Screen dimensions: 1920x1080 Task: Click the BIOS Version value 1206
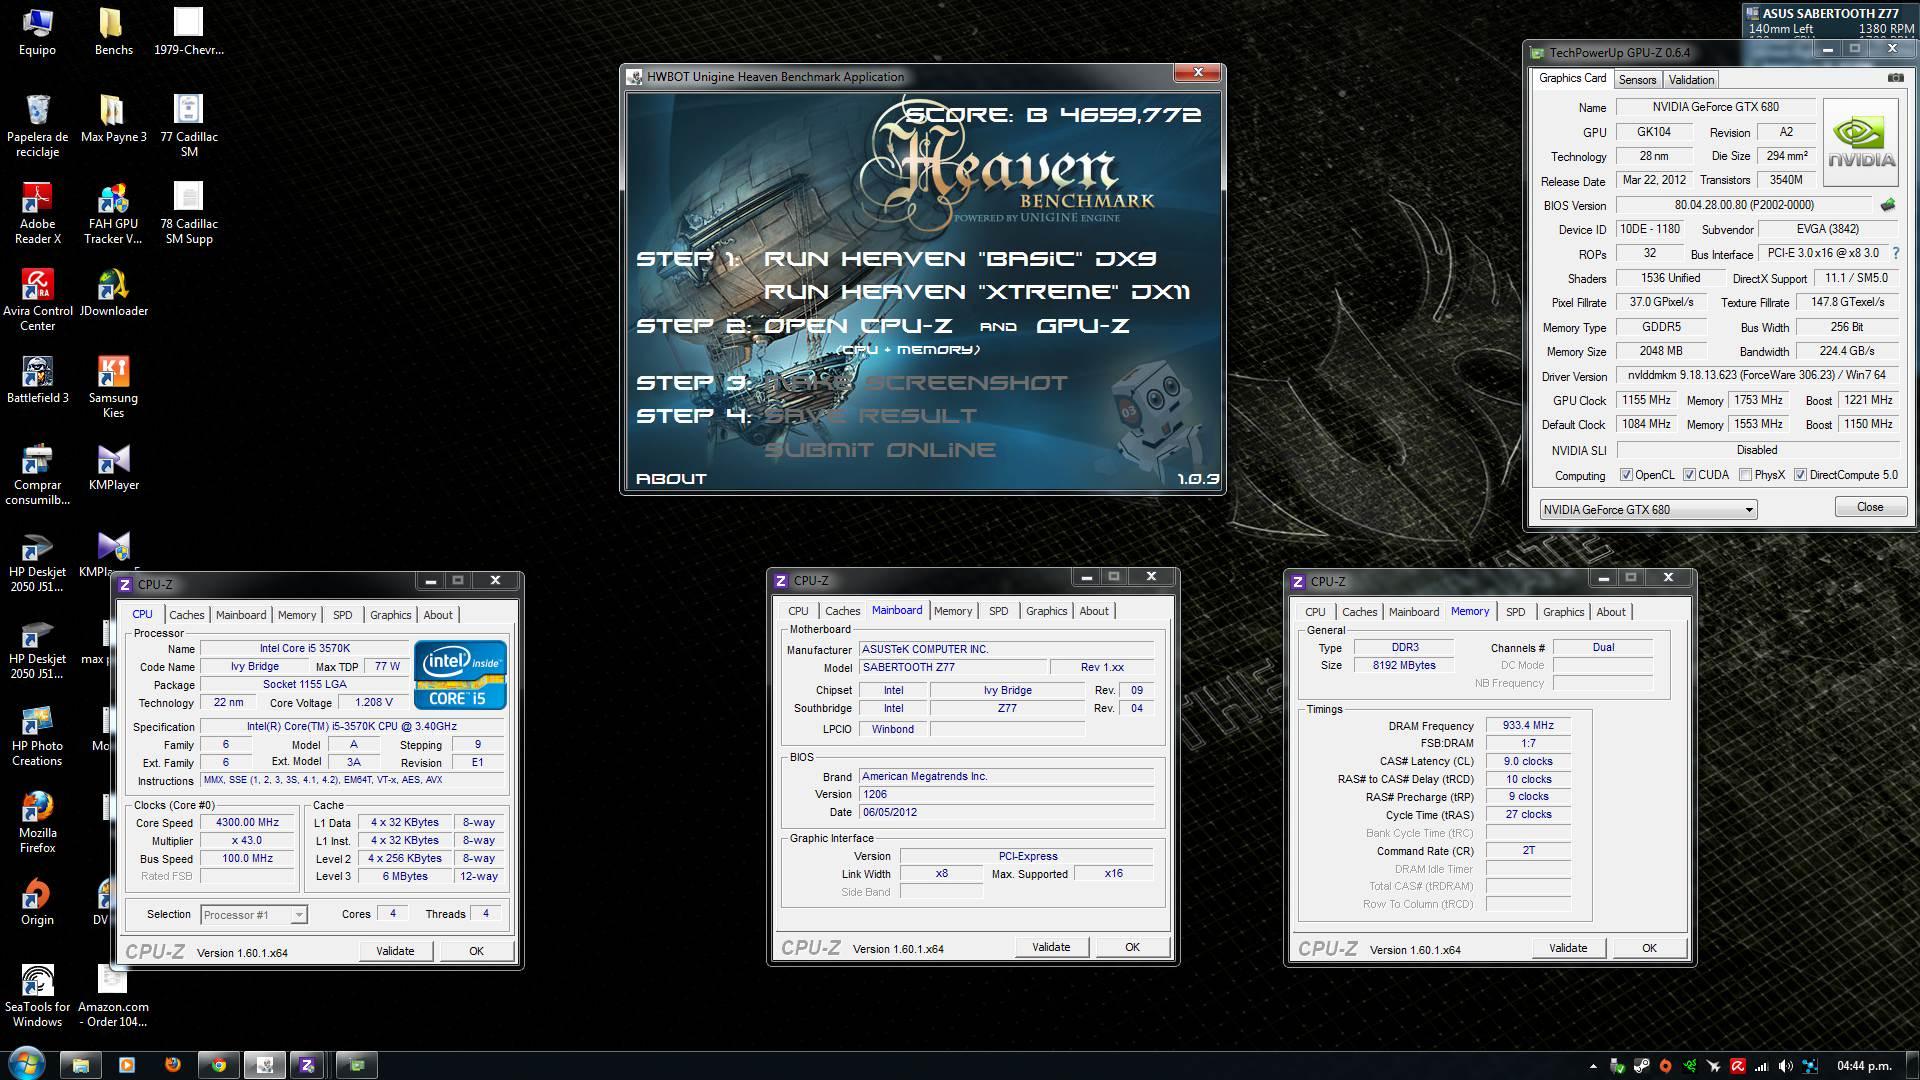[1005, 794]
